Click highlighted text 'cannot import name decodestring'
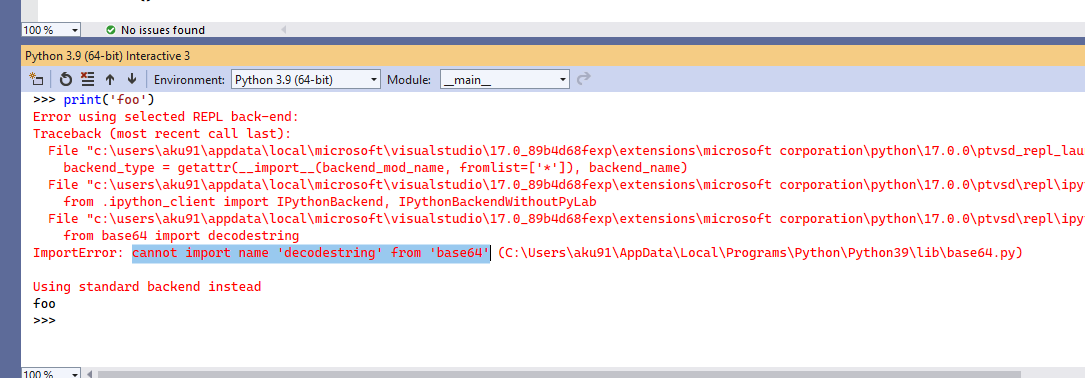The width and height of the screenshot is (1085, 378). (x=311, y=253)
